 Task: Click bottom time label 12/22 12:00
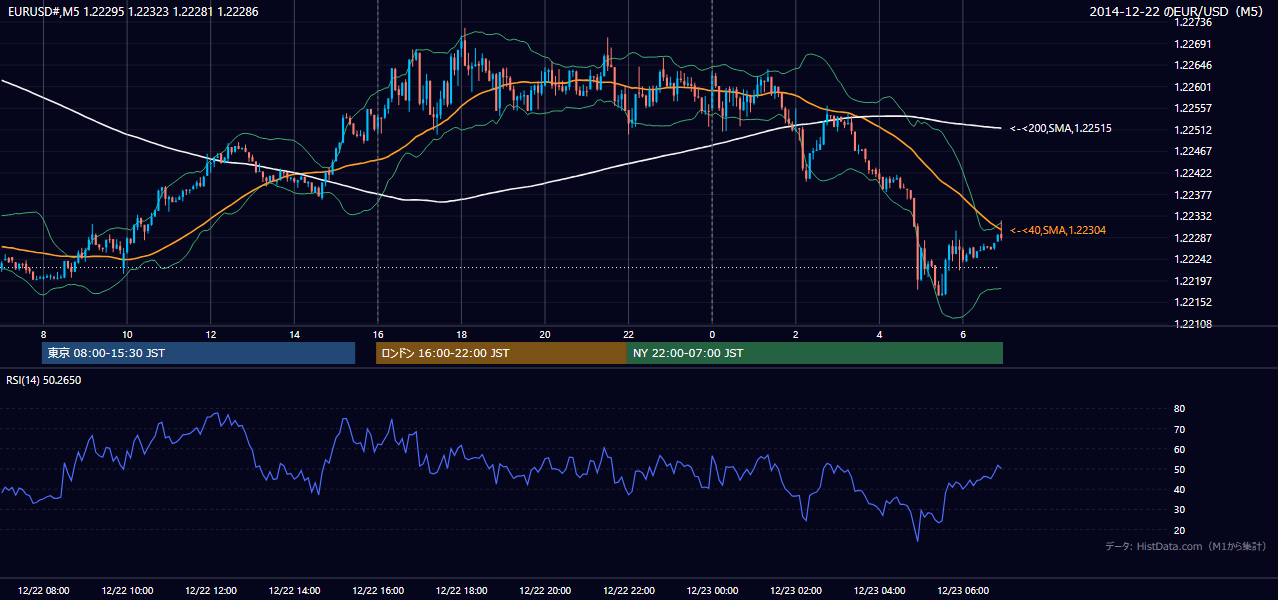pos(211,591)
